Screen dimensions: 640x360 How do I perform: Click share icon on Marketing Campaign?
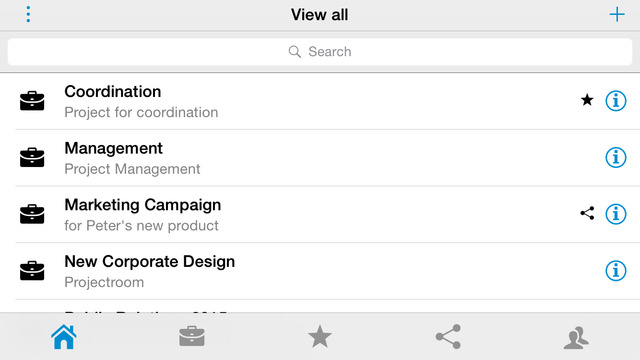[587, 213]
